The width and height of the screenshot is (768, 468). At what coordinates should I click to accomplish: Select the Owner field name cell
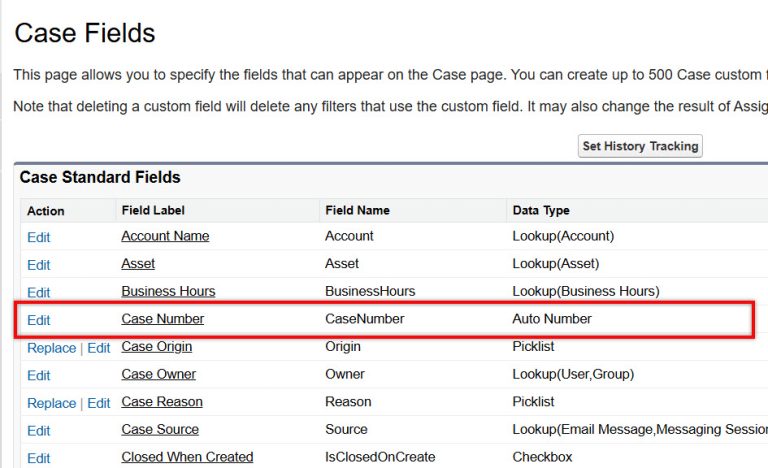[x=345, y=374]
